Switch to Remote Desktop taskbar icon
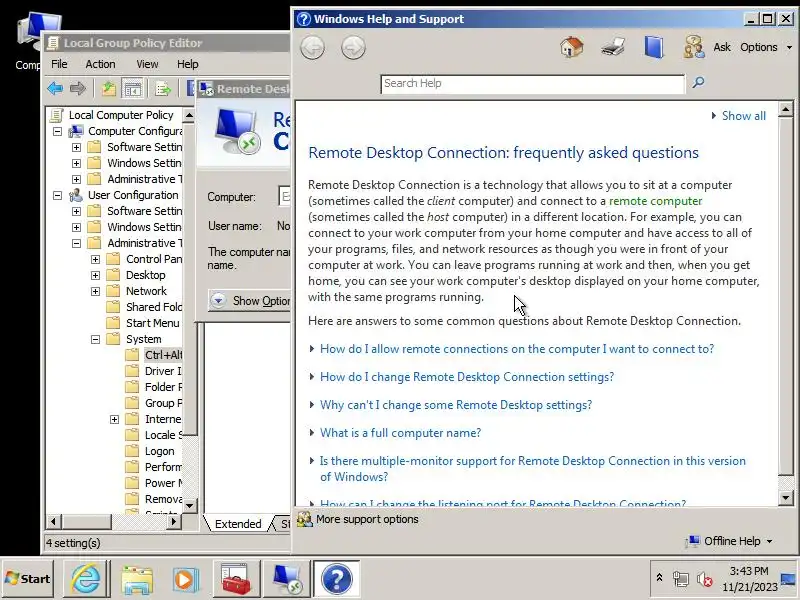 286,579
